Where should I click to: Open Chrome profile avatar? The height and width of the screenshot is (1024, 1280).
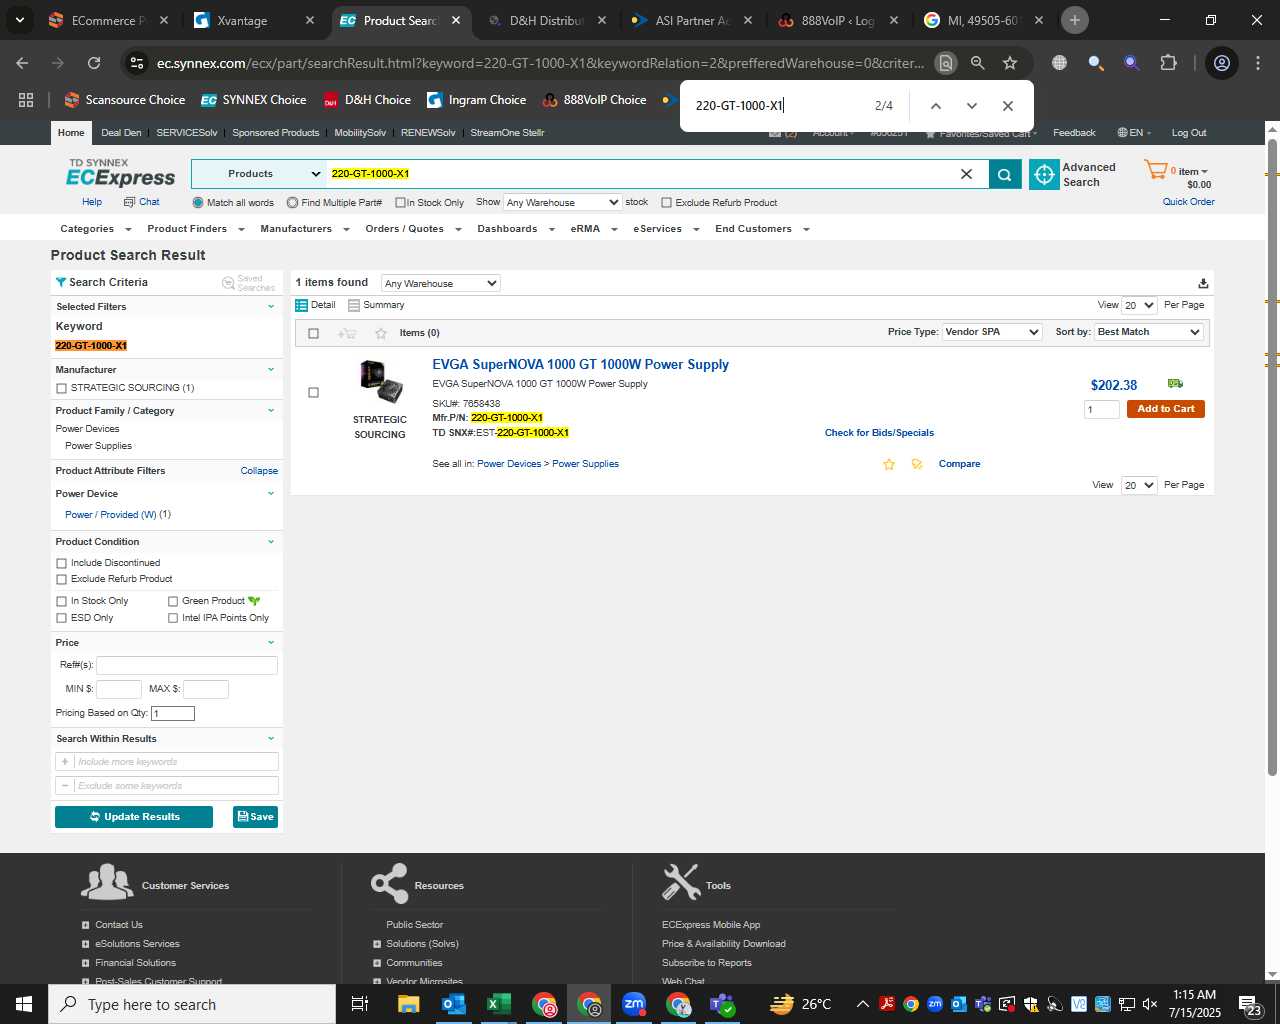tap(1222, 63)
